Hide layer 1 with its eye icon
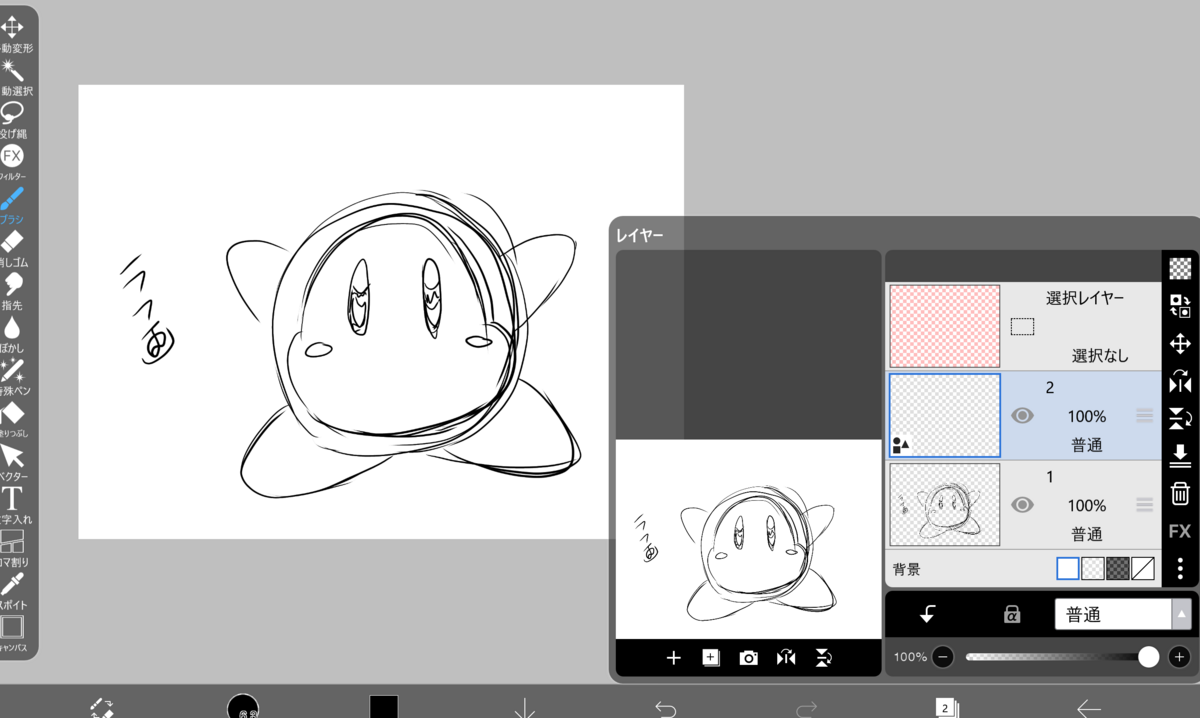Viewport: 1200px width, 718px height. click(1022, 505)
